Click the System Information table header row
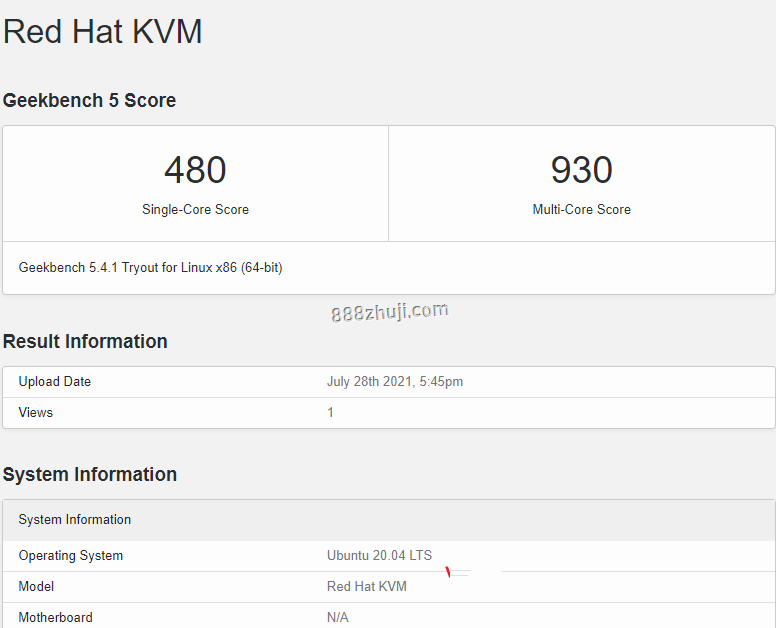Image resolution: width=776 pixels, height=628 pixels. coord(388,520)
